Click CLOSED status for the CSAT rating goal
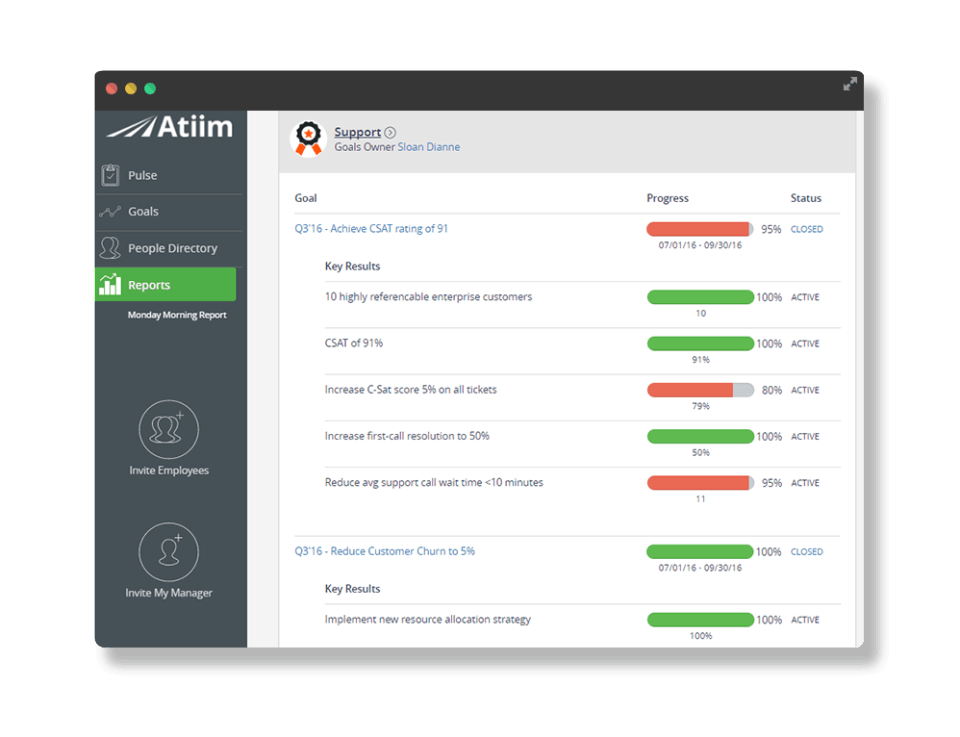The image size is (960, 737). (806, 229)
